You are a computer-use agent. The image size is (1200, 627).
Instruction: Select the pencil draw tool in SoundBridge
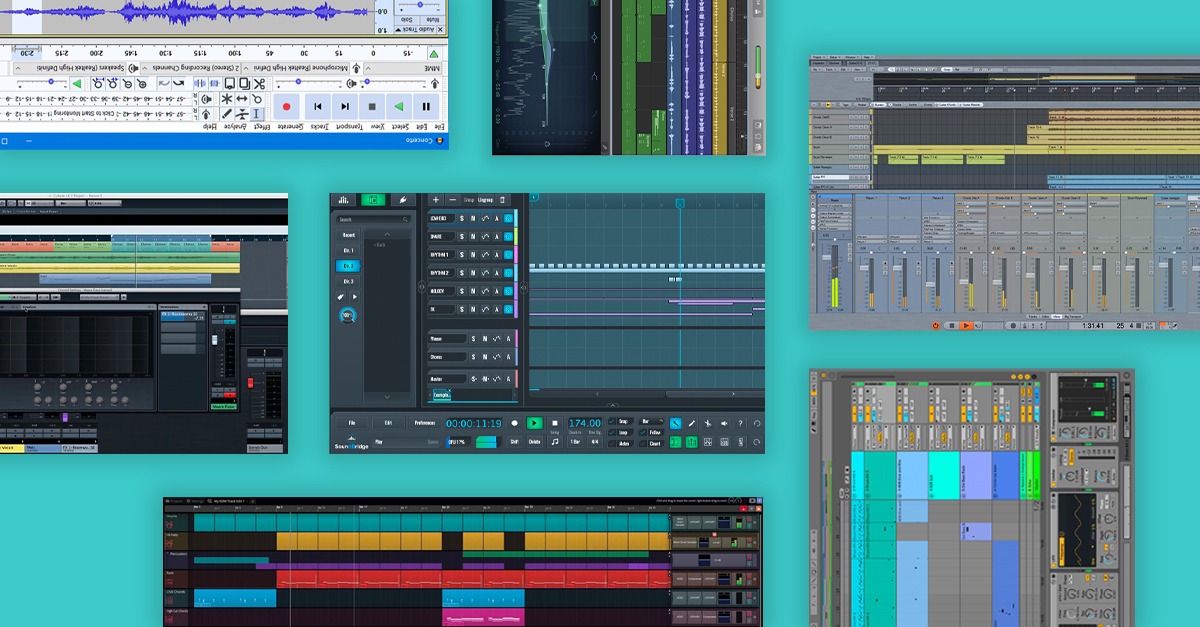click(692, 423)
